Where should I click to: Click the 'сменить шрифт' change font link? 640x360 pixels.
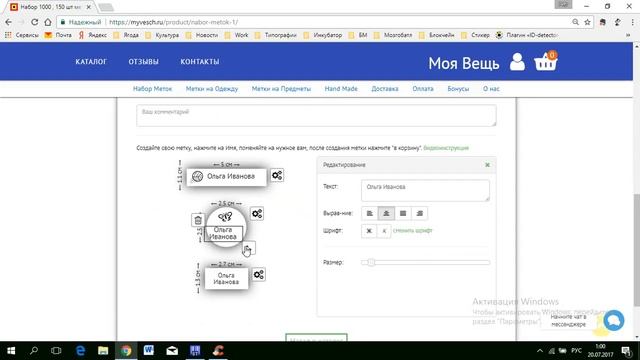click(413, 231)
